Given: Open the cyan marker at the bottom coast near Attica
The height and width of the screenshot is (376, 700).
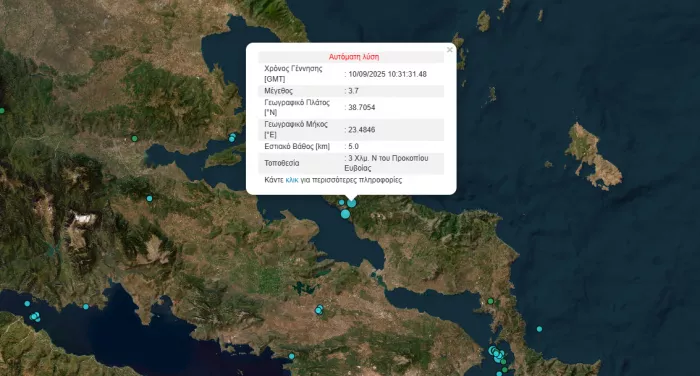Looking at the screenshot, I should click(x=291, y=356).
